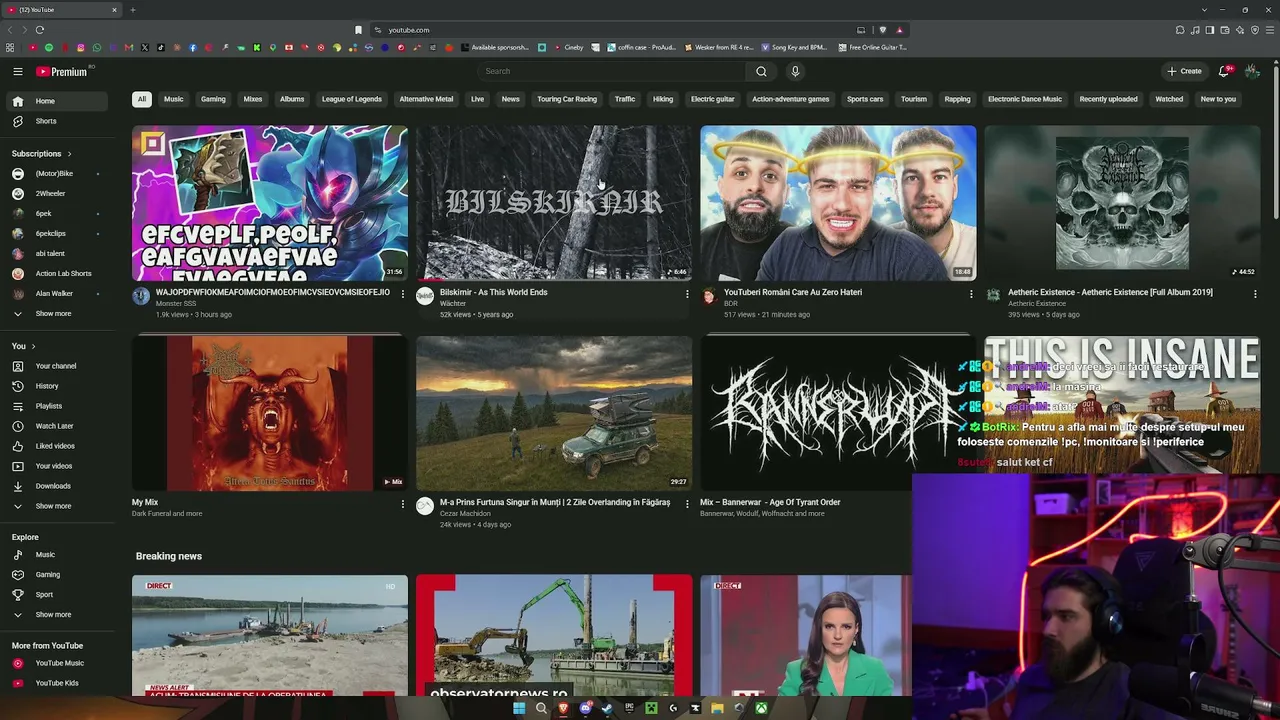Expand Show more under You

(x=56, y=506)
